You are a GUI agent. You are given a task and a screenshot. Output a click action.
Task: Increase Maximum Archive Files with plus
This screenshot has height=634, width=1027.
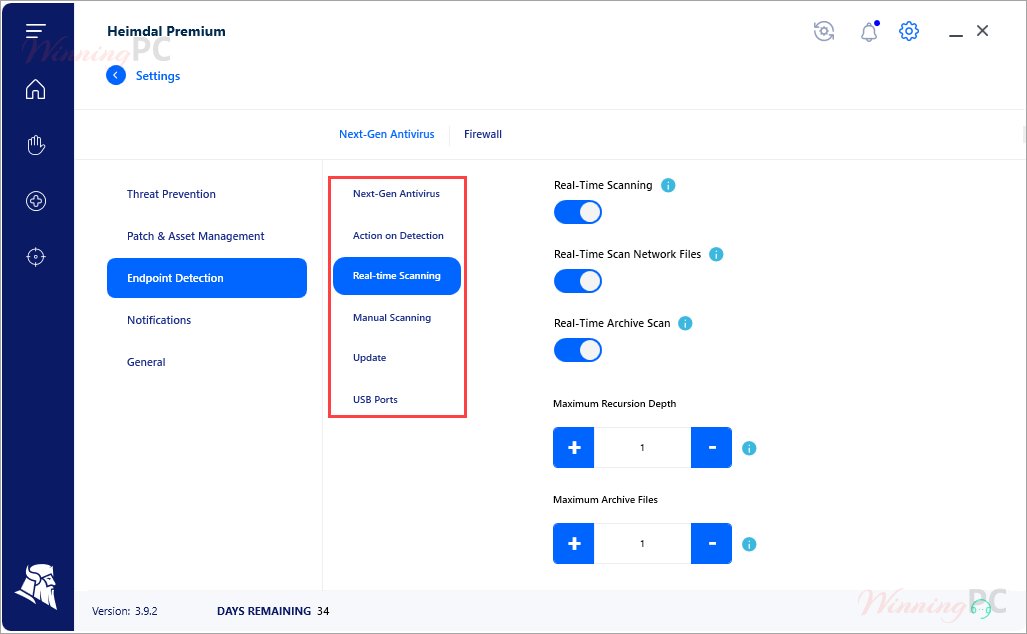click(x=574, y=543)
